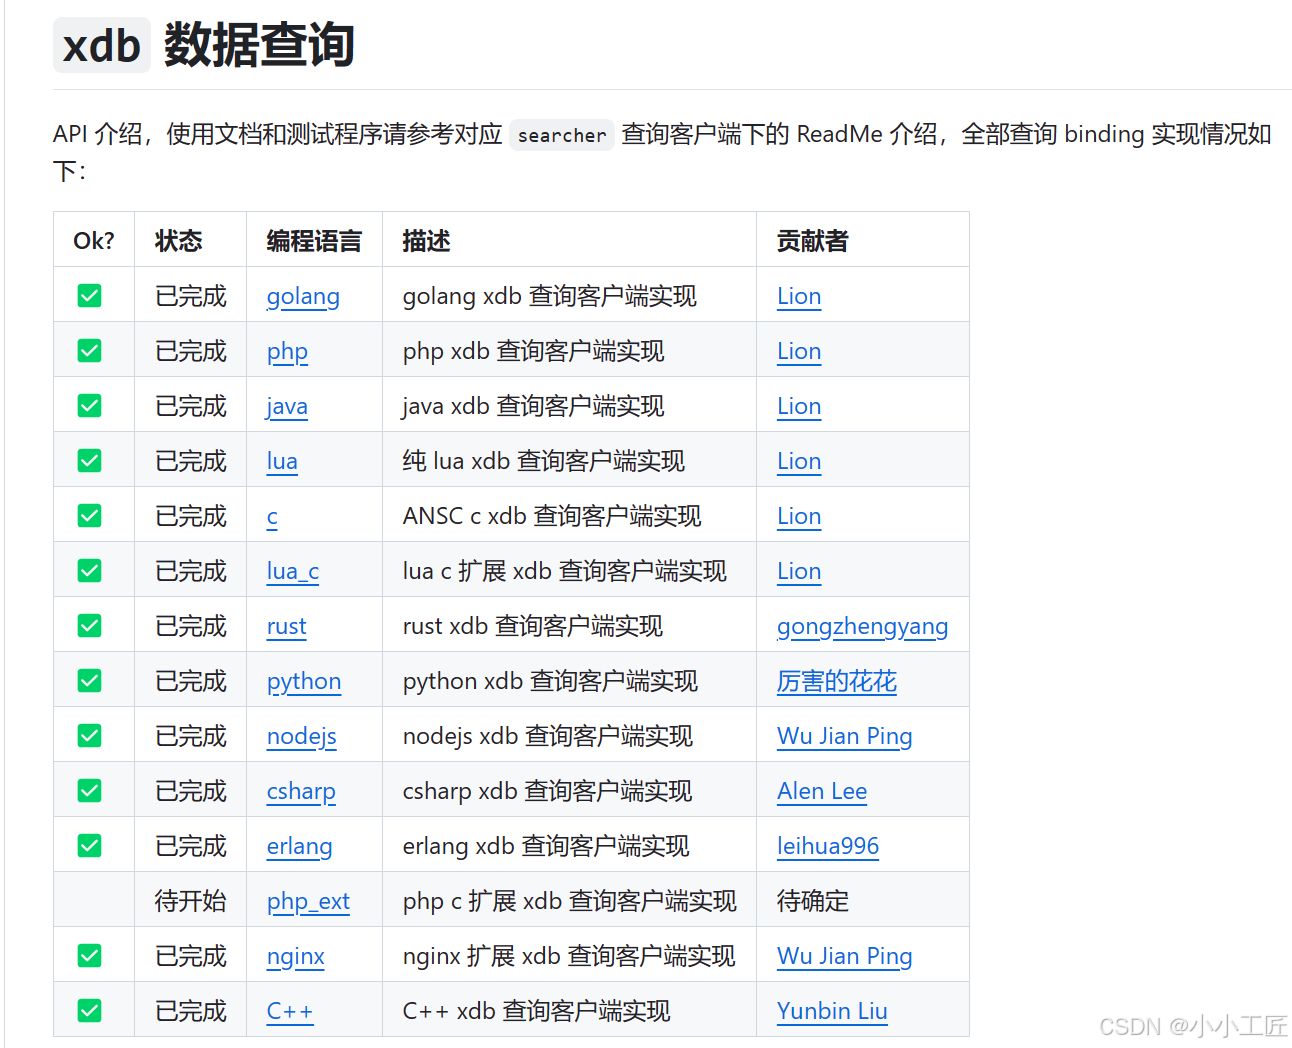Click the green checkmark next to csharp
1292x1048 pixels.
(x=89, y=790)
